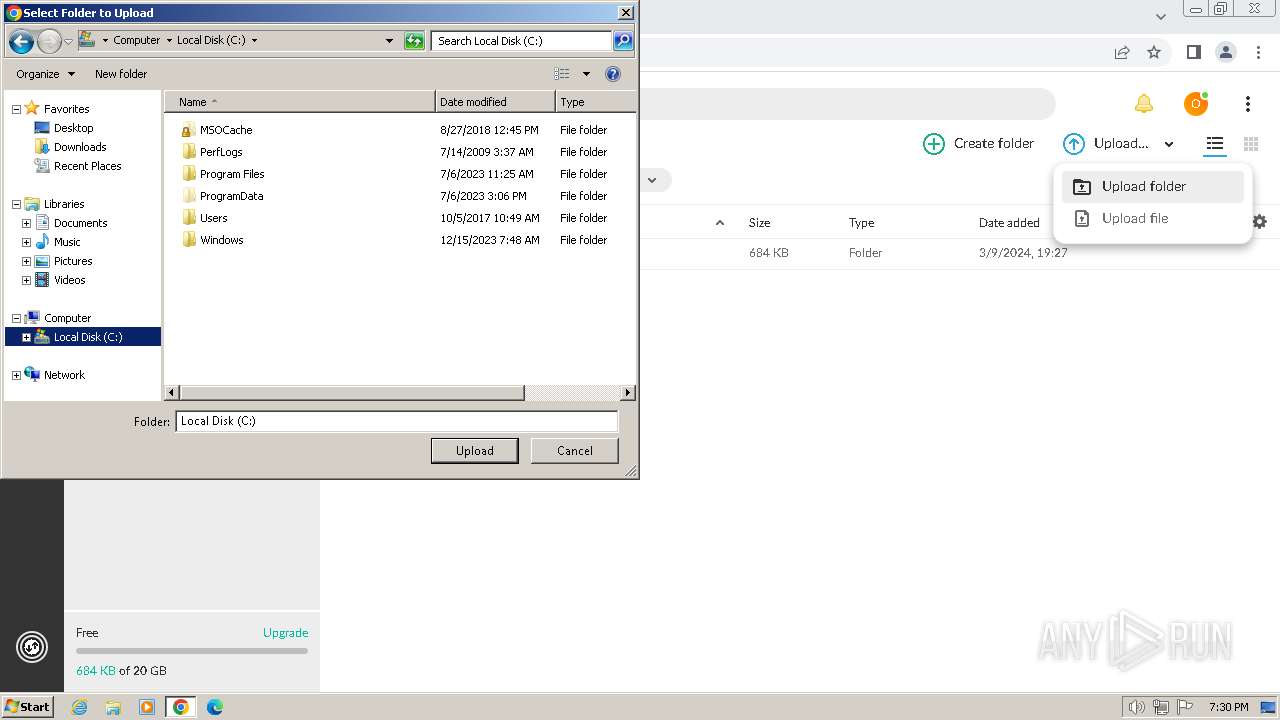Open the dialog help question mark icon

click(x=613, y=74)
